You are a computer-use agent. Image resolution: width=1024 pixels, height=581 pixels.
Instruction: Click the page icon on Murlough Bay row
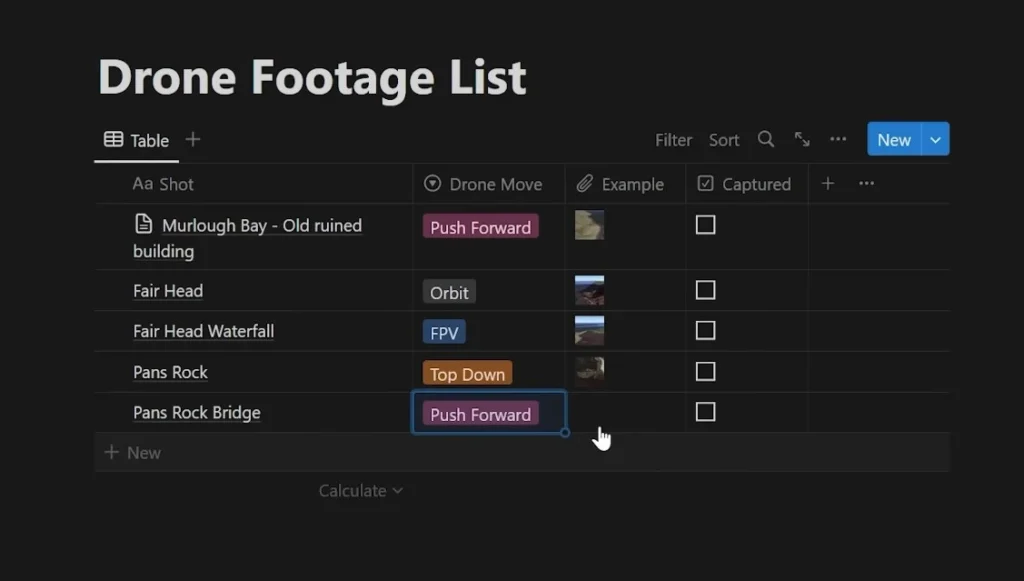pyautogui.click(x=144, y=223)
